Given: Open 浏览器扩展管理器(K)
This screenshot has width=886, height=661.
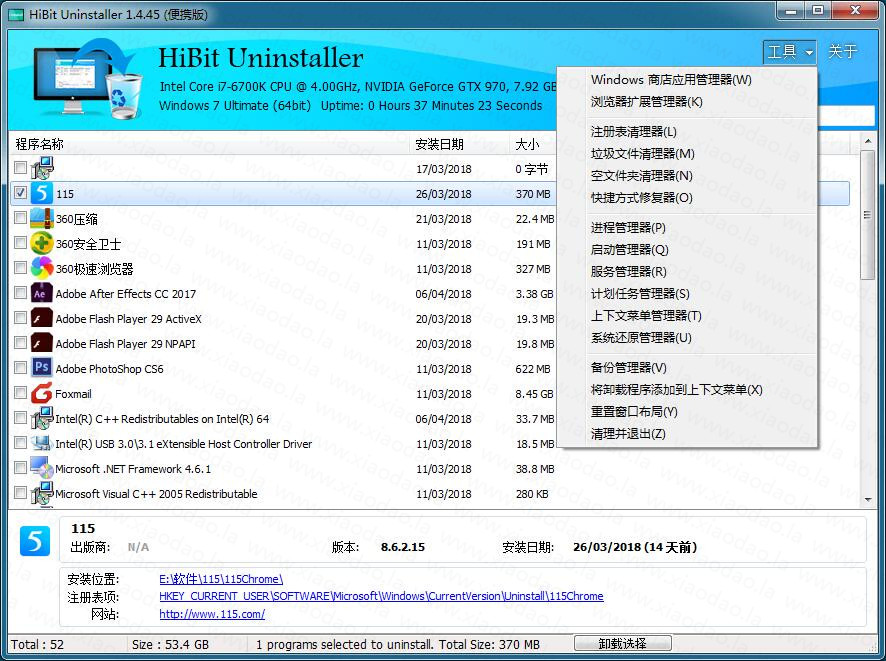Looking at the screenshot, I should tap(646, 102).
